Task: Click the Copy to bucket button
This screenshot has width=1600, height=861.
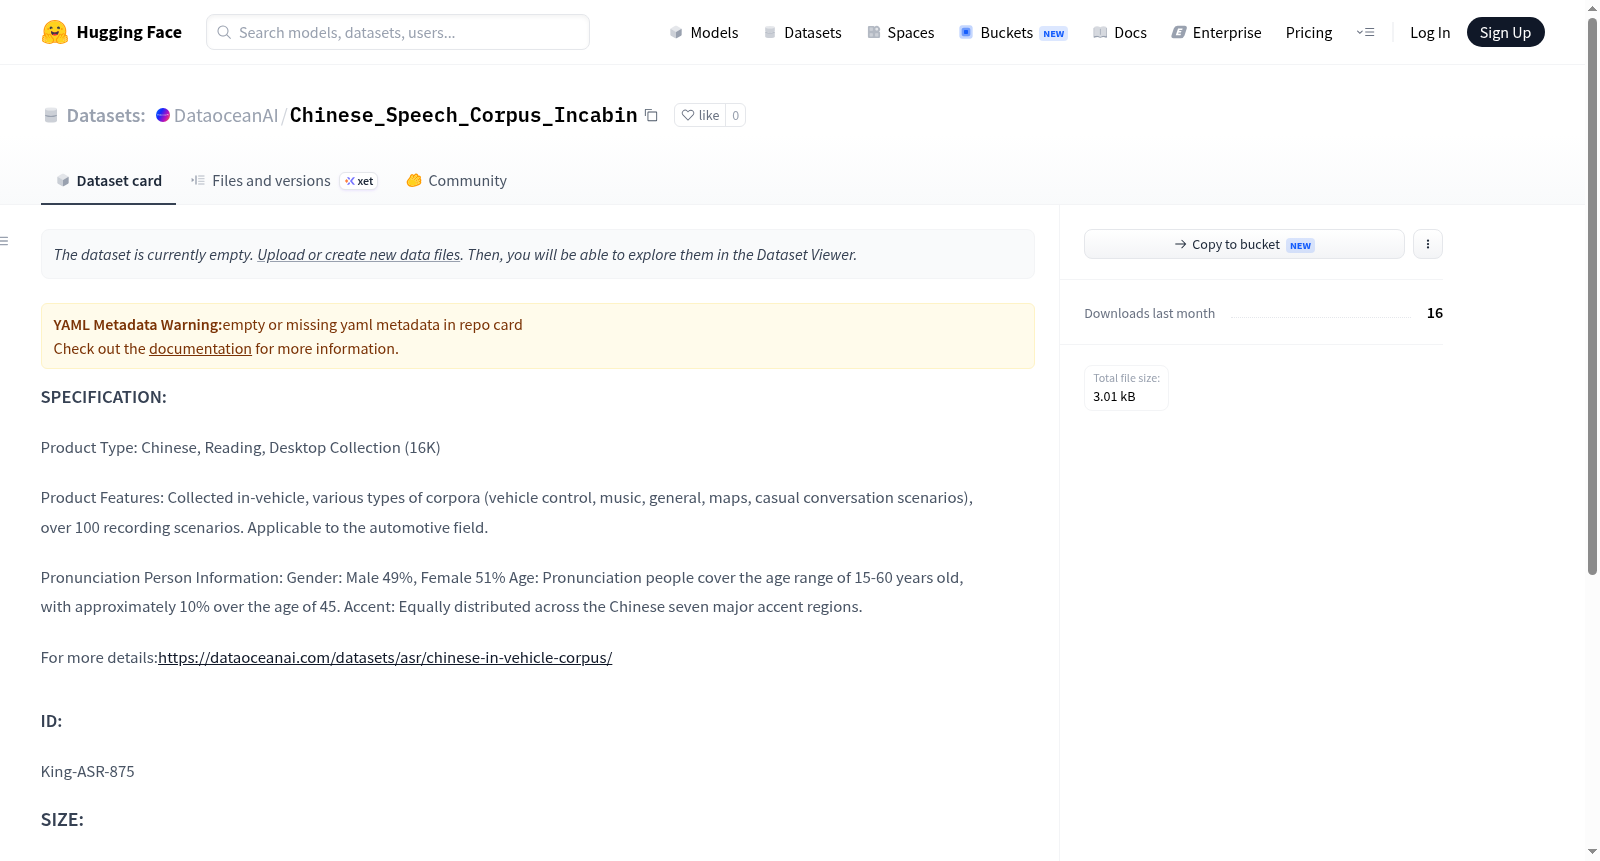Action: tap(1244, 244)
